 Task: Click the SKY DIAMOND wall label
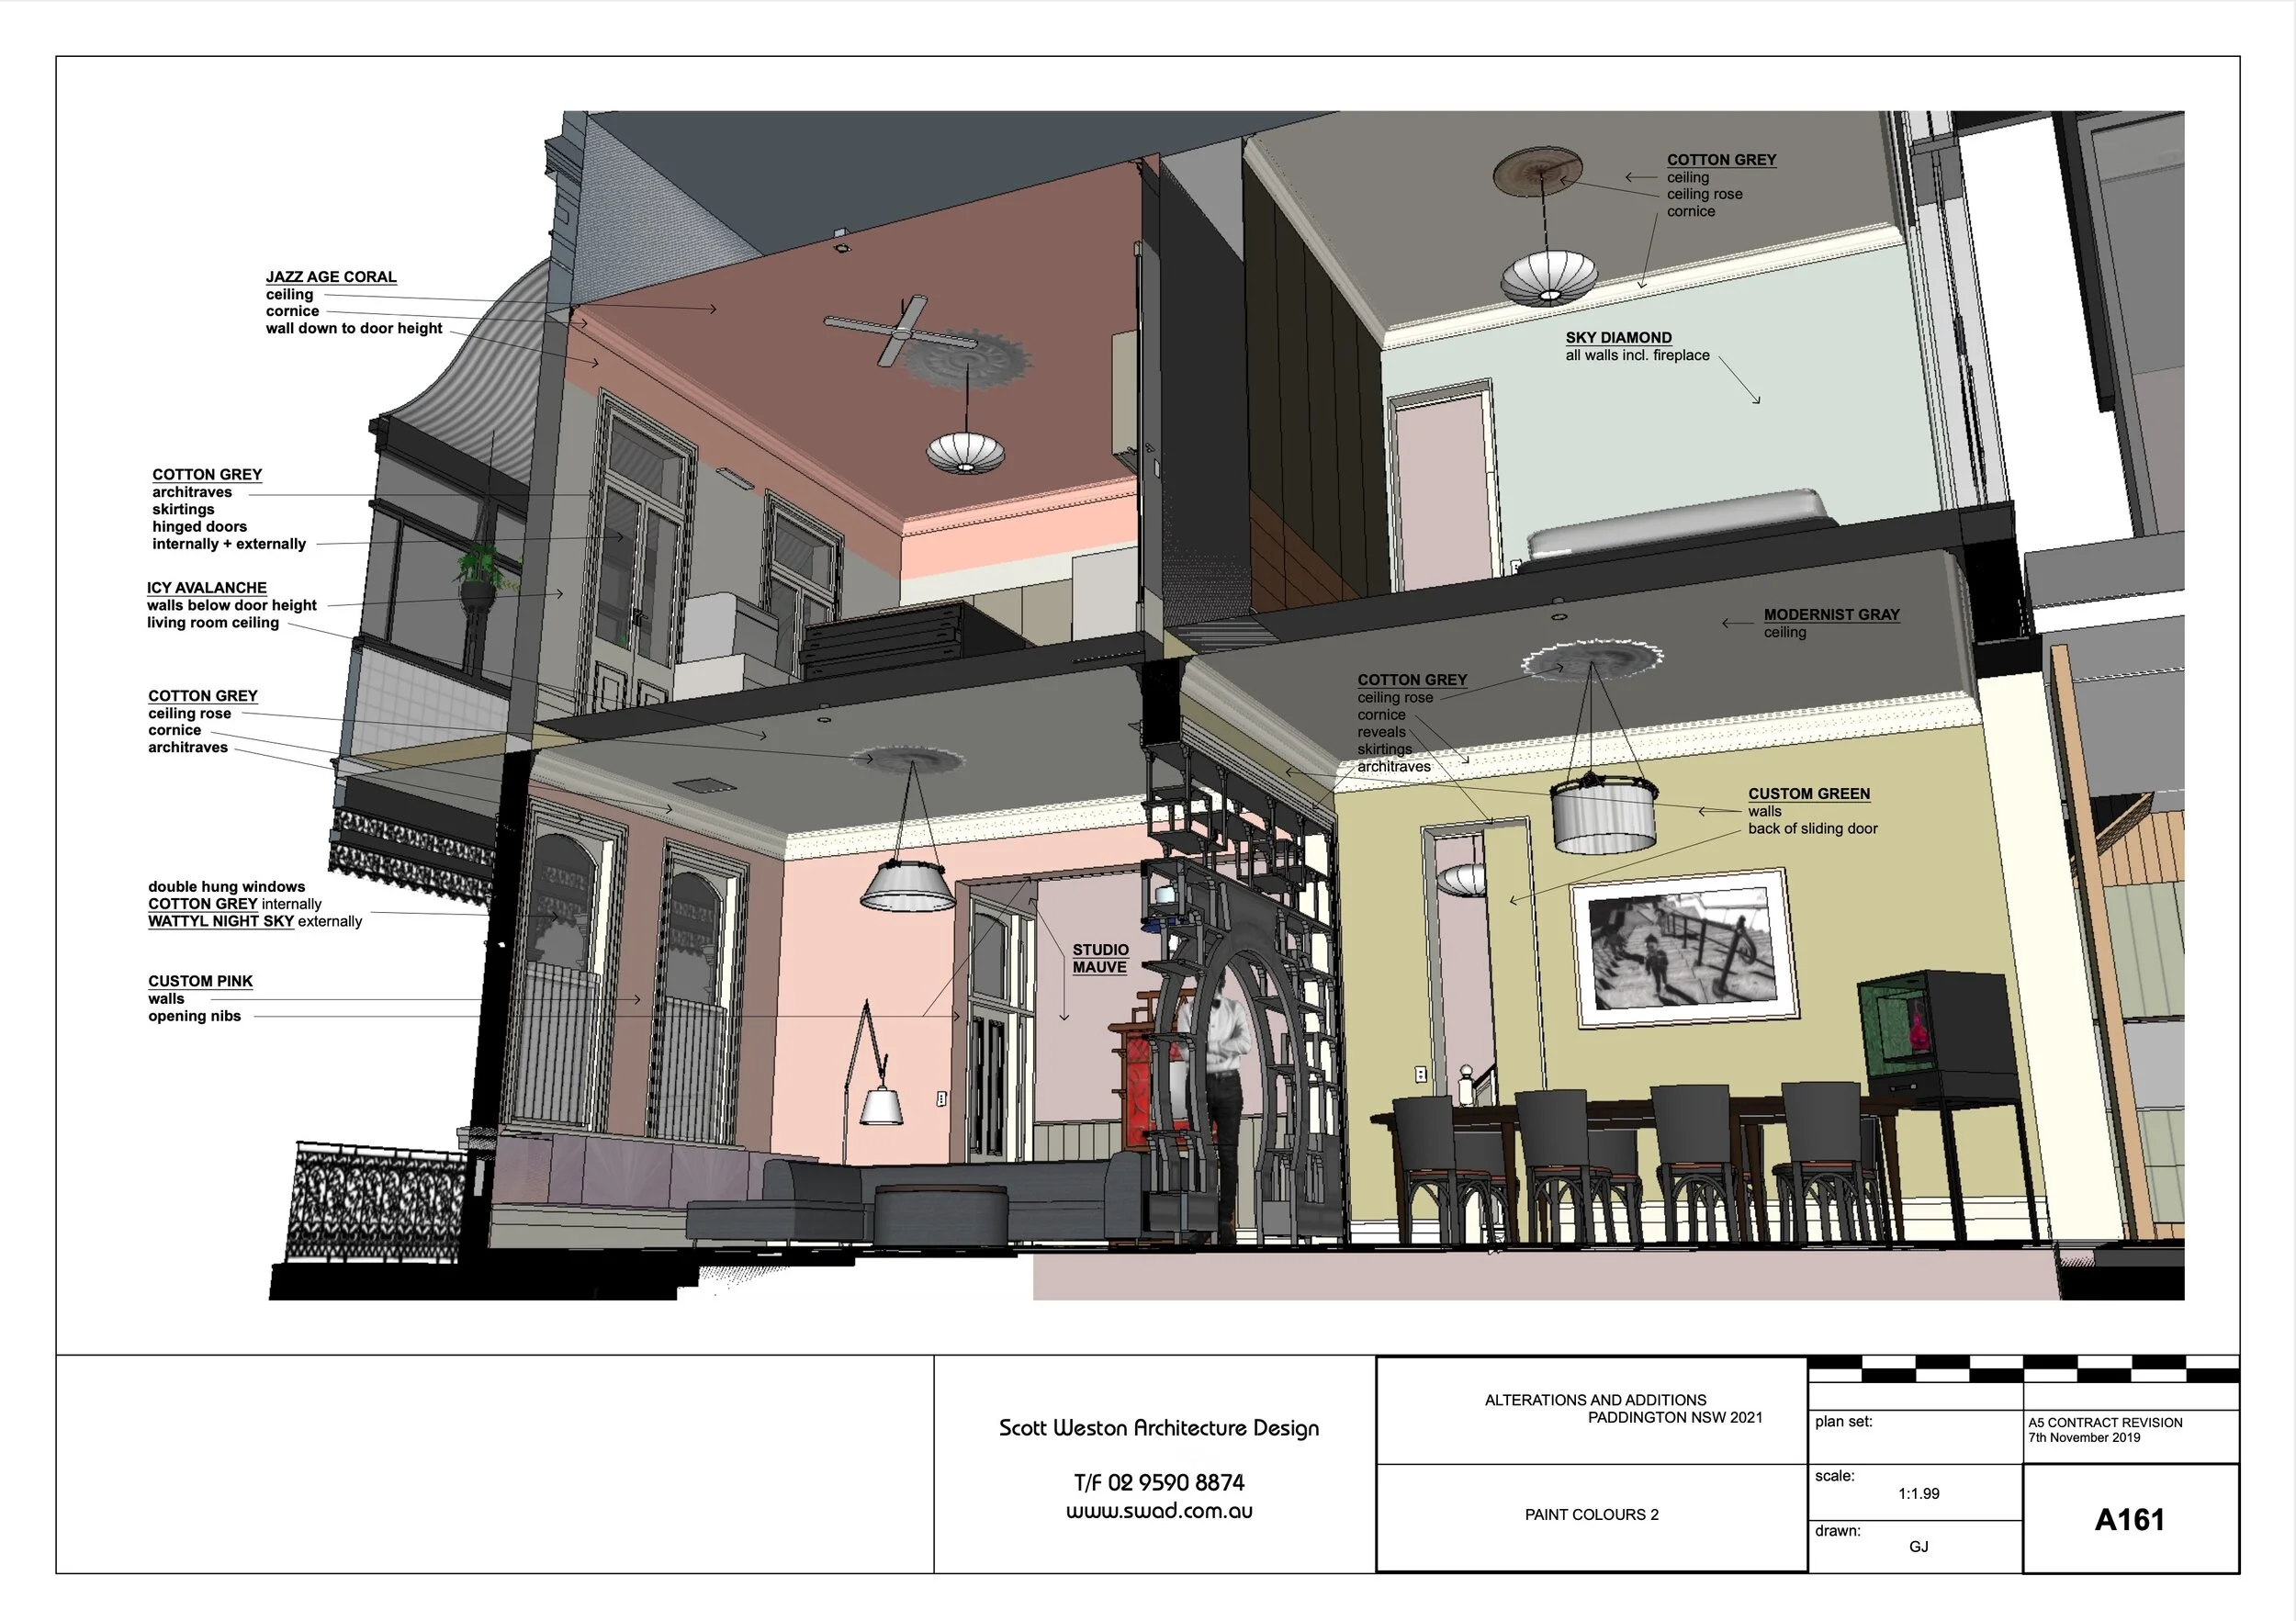click(1618, 338)
